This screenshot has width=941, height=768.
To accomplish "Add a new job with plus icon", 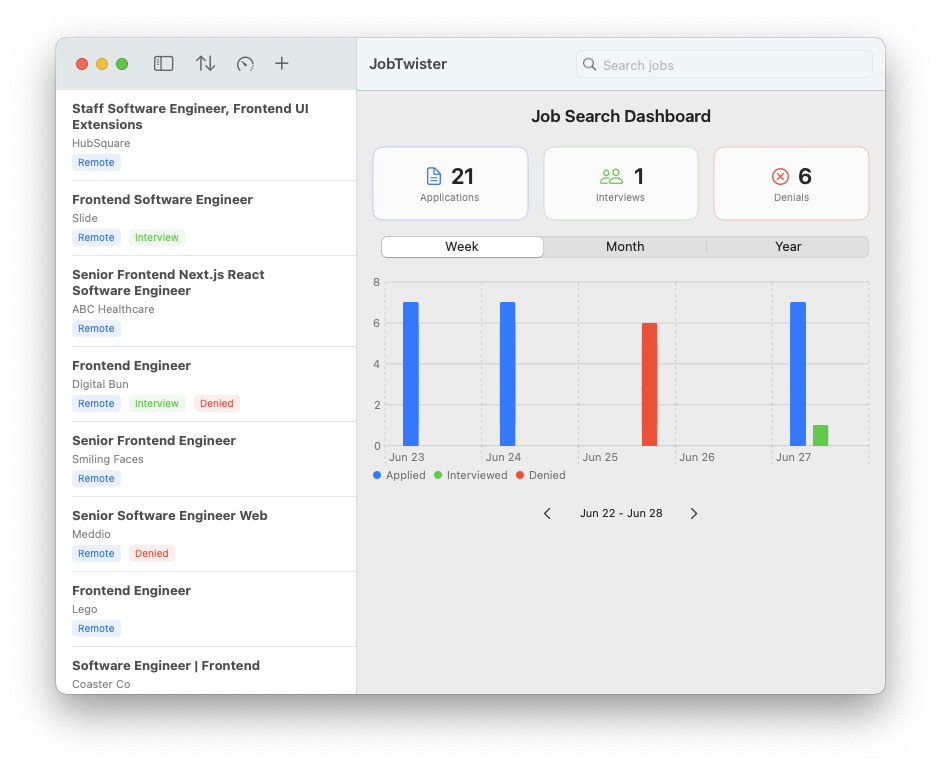I will click(x=281, y=64).
